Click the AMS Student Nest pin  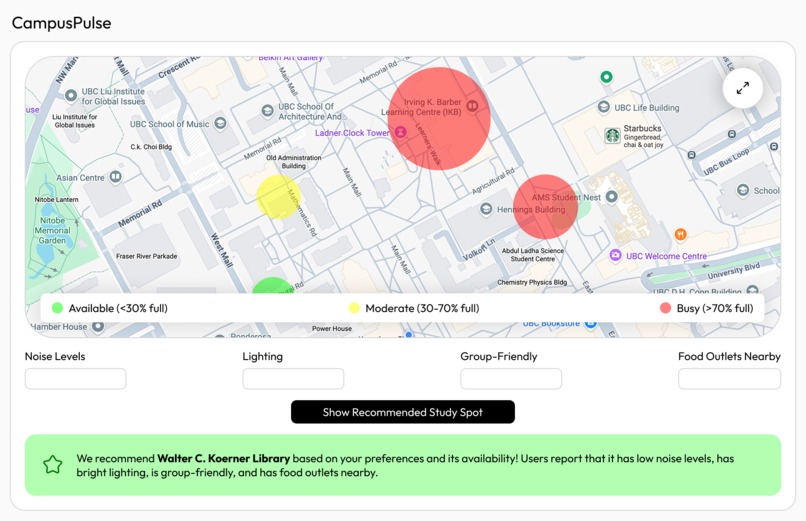pos(611,196)
